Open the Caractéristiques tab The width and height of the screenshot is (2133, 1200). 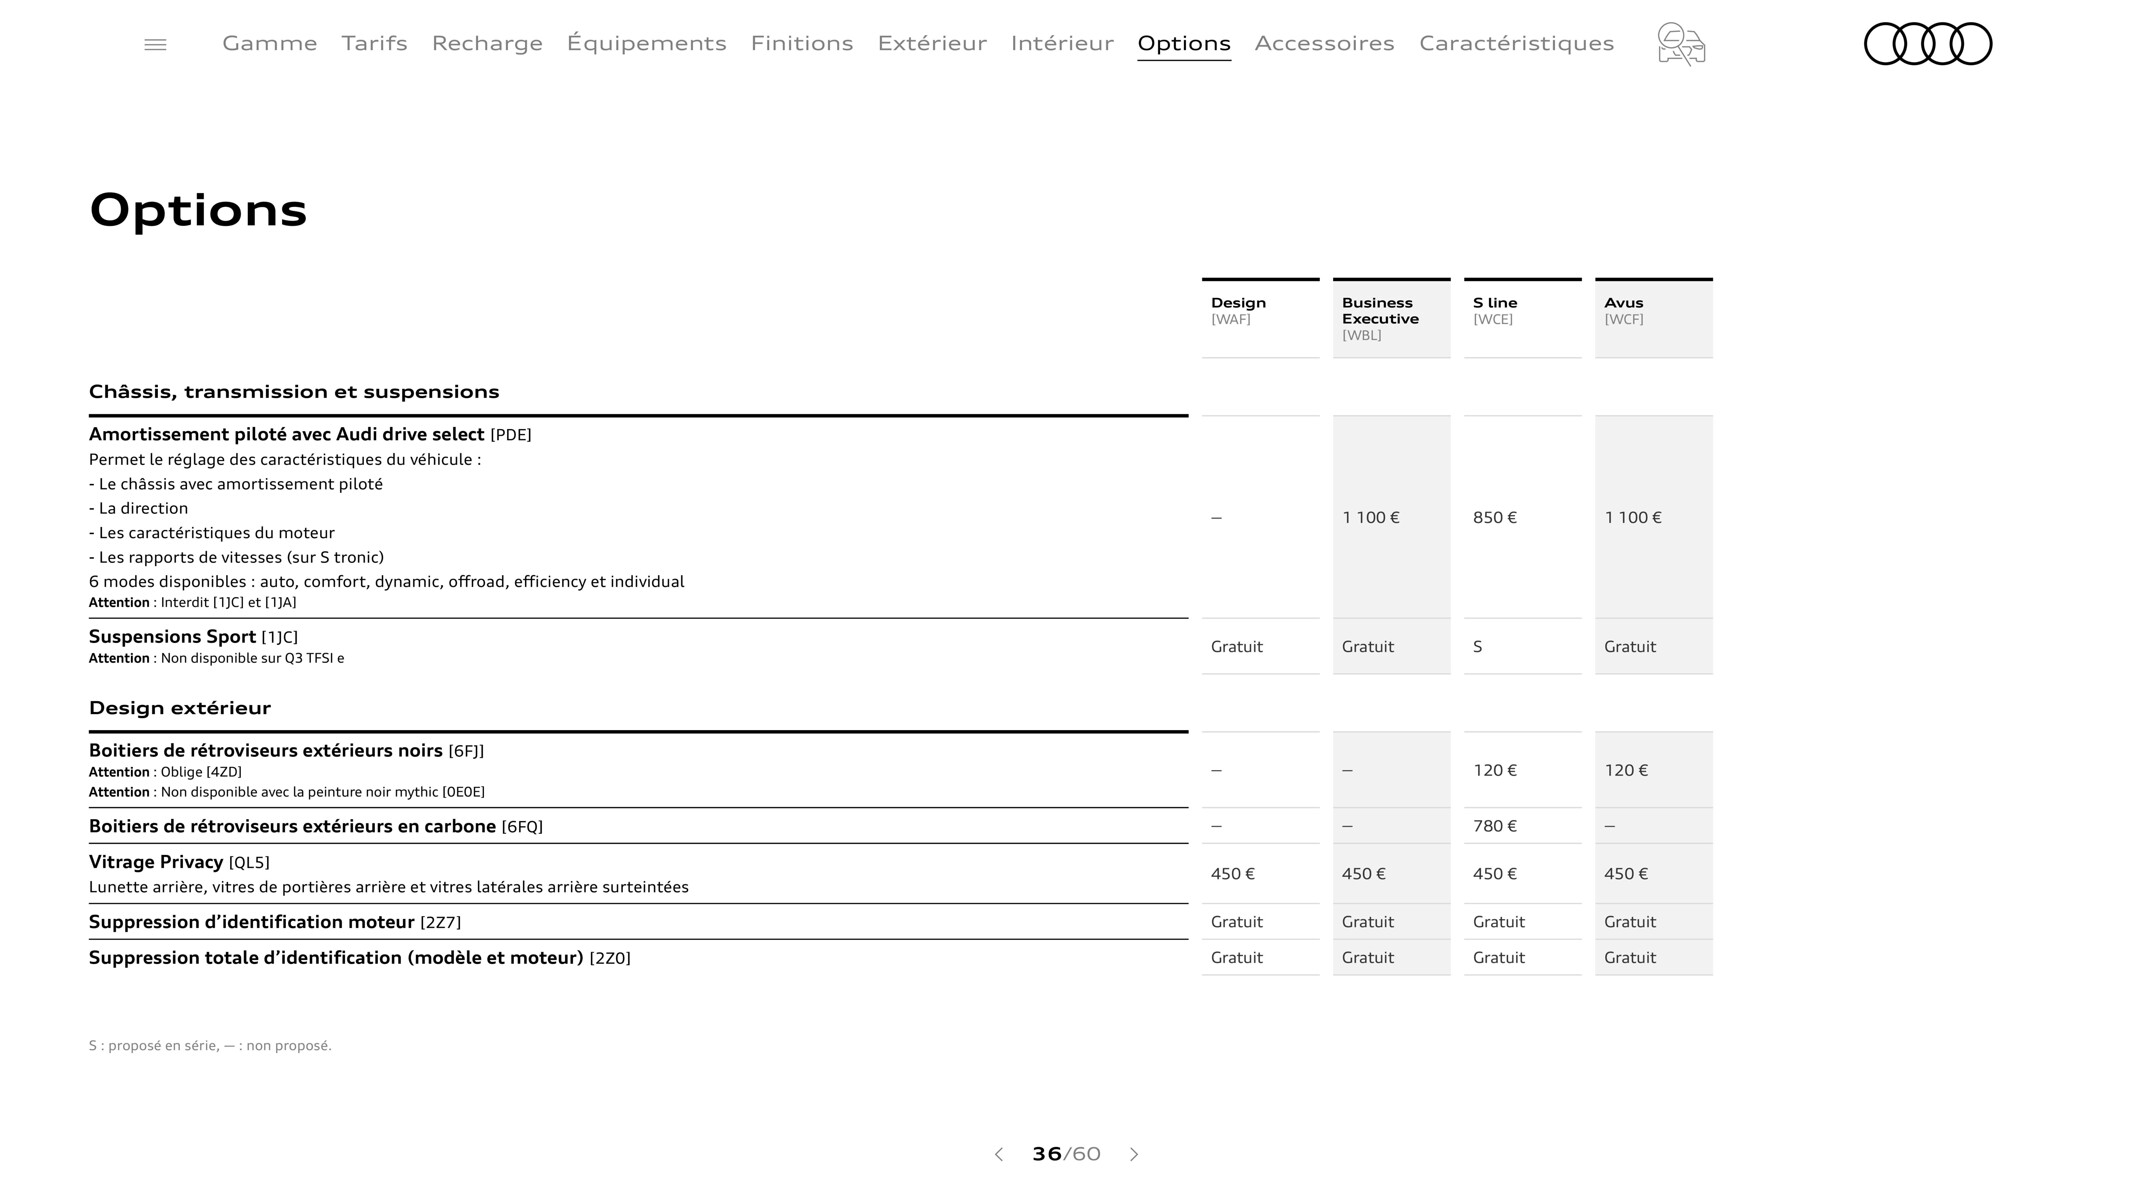tap(1517, 43)
